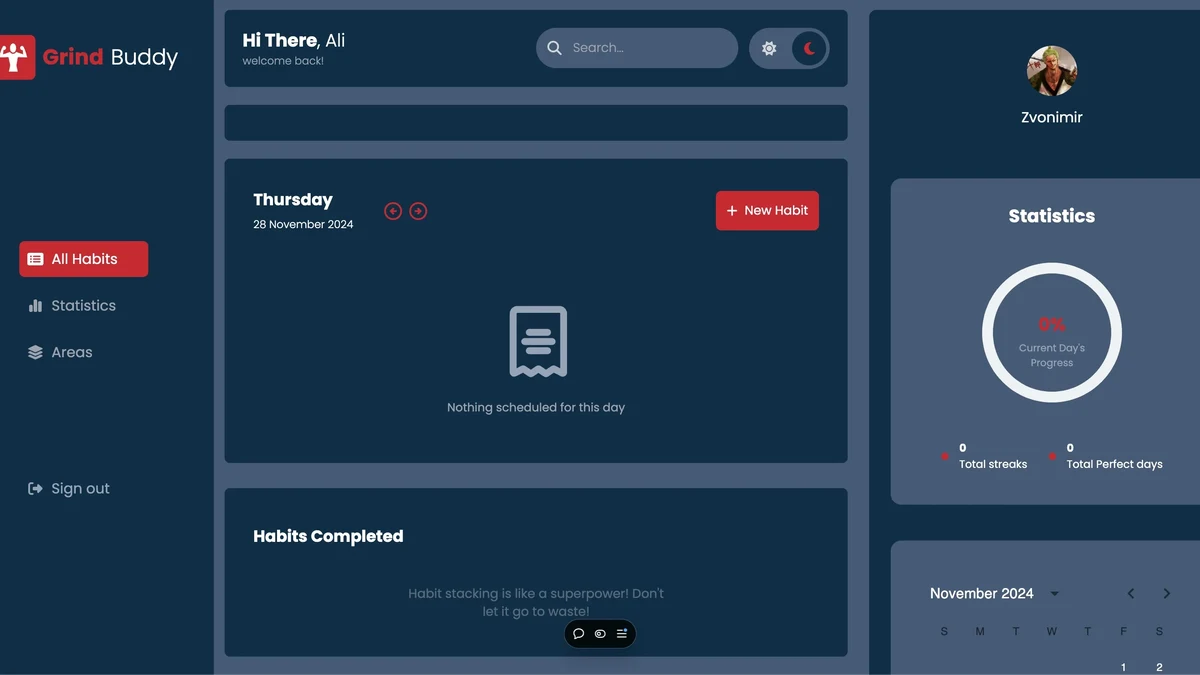Click the circular Current Day's Progress ring
Screen dimensions: 1200x675
pyautogui.click(x=1052, y=333)
